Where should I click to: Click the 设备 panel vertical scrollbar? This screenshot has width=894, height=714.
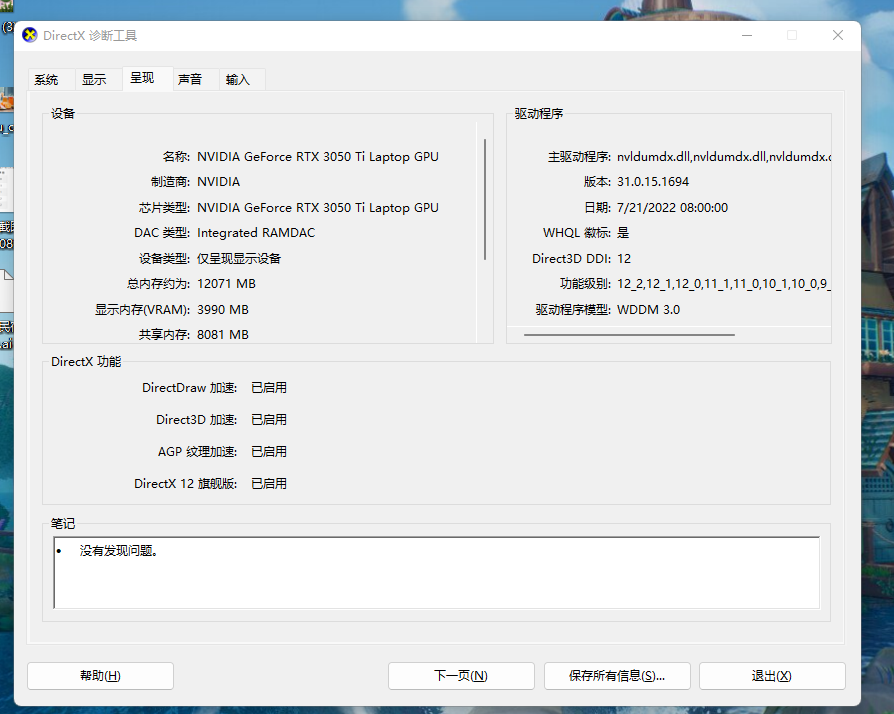(x=485, y=200)
